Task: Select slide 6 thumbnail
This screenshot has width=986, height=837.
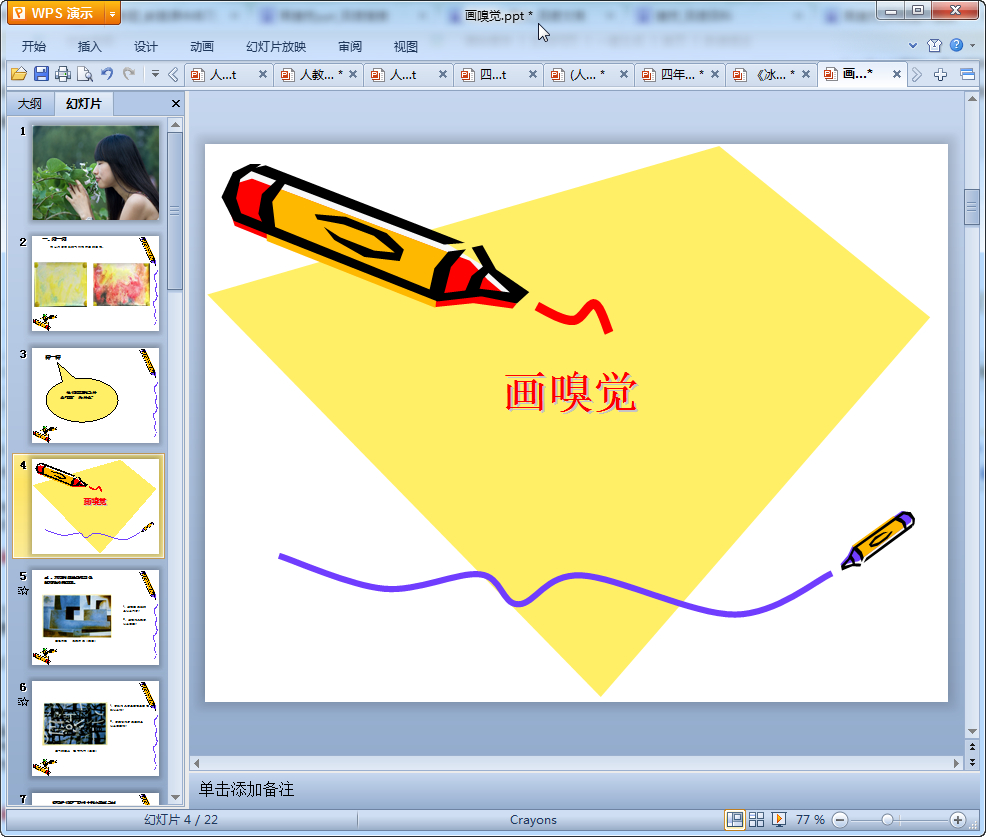Action: tap(96, 729)
